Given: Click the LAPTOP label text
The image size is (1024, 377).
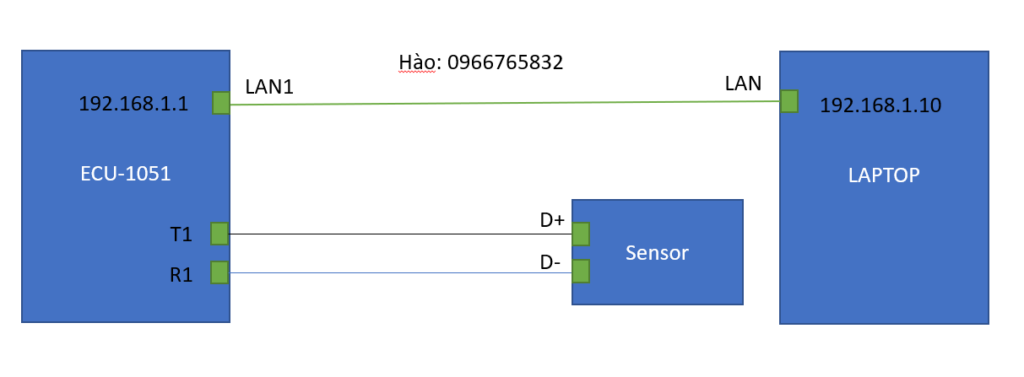Looking at the screenshot, I should coord(884,174).
